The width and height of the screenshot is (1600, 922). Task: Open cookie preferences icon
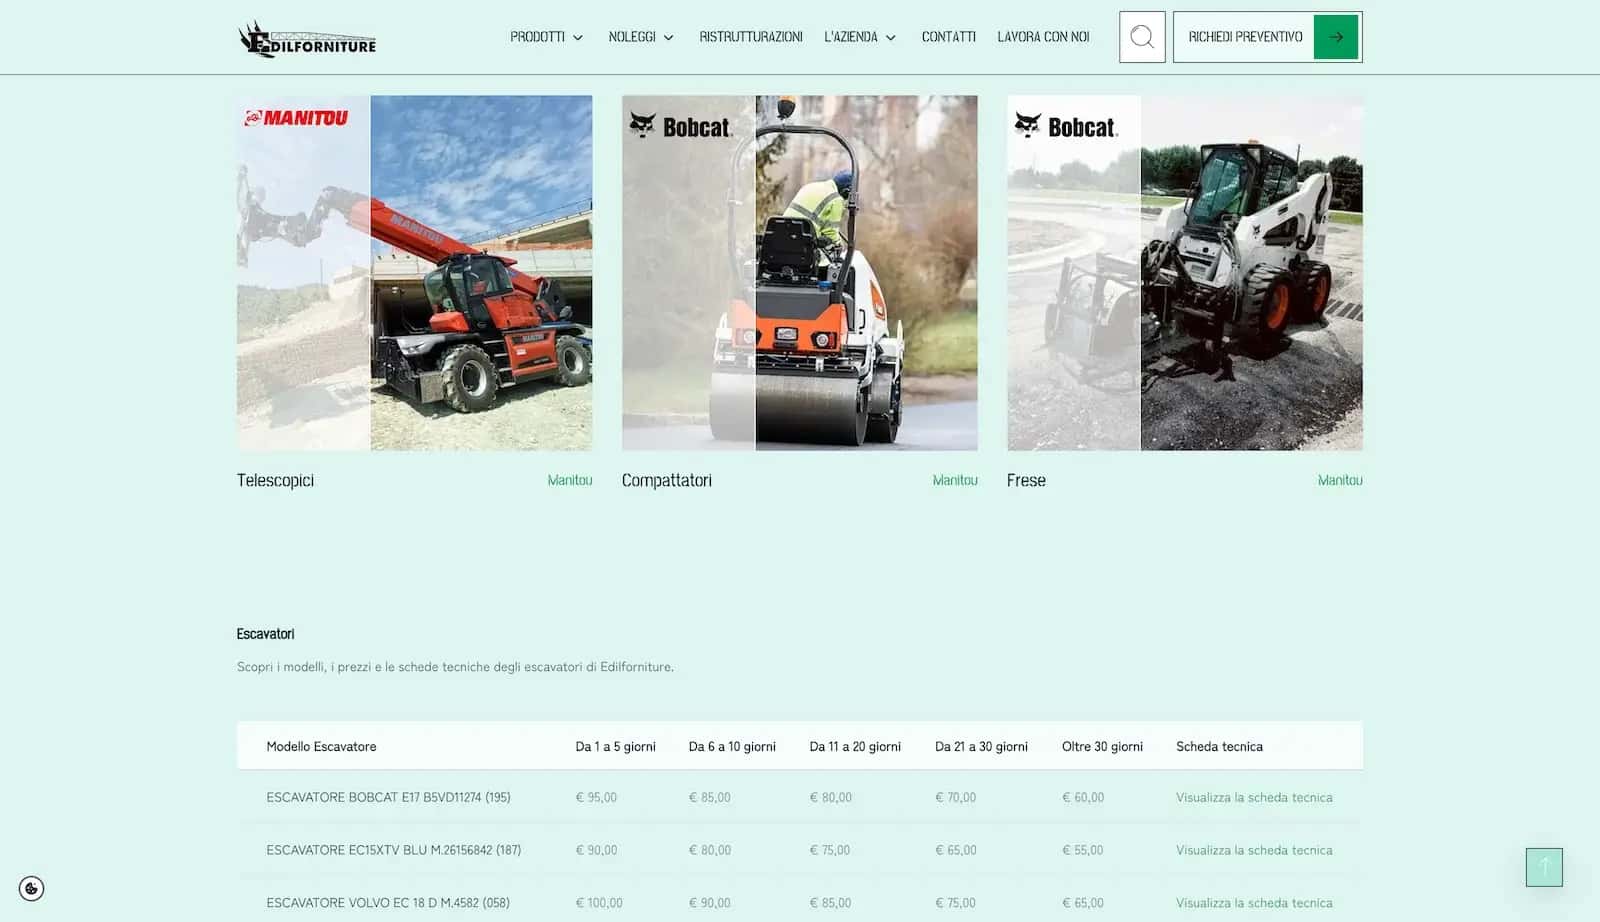32,888
